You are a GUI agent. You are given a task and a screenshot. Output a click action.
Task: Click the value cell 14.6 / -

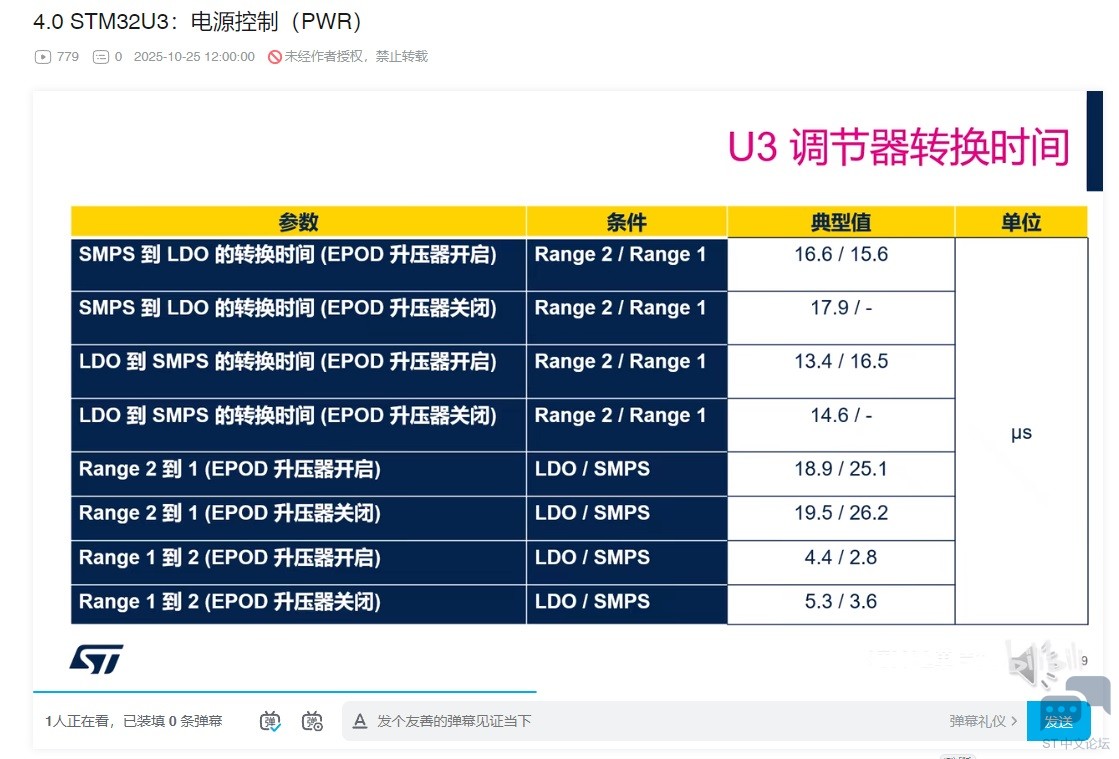tap(841, 424)
